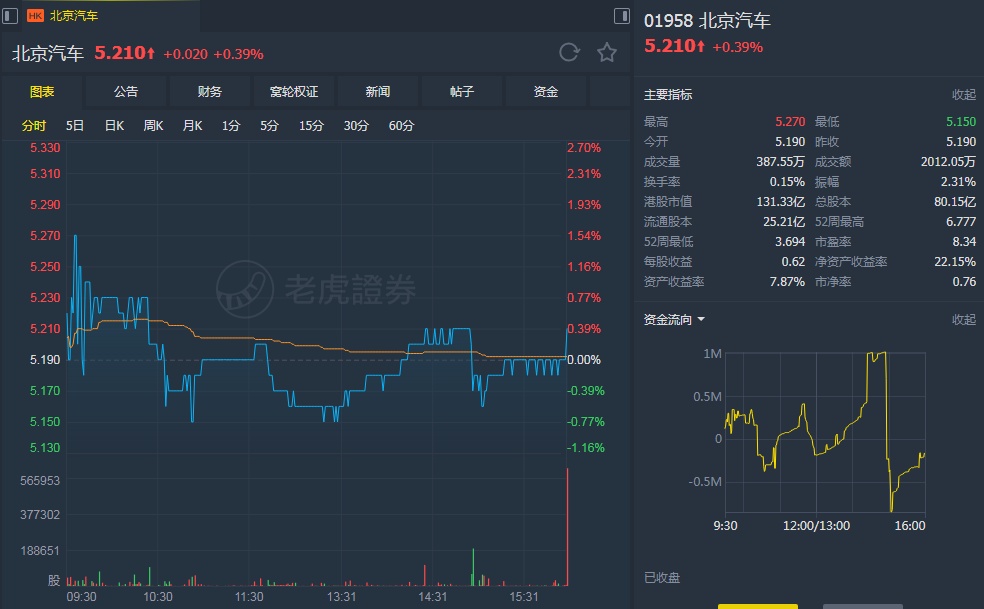Open the 公告 tab
The image size is (984, 609).
[x=126, y=92]
